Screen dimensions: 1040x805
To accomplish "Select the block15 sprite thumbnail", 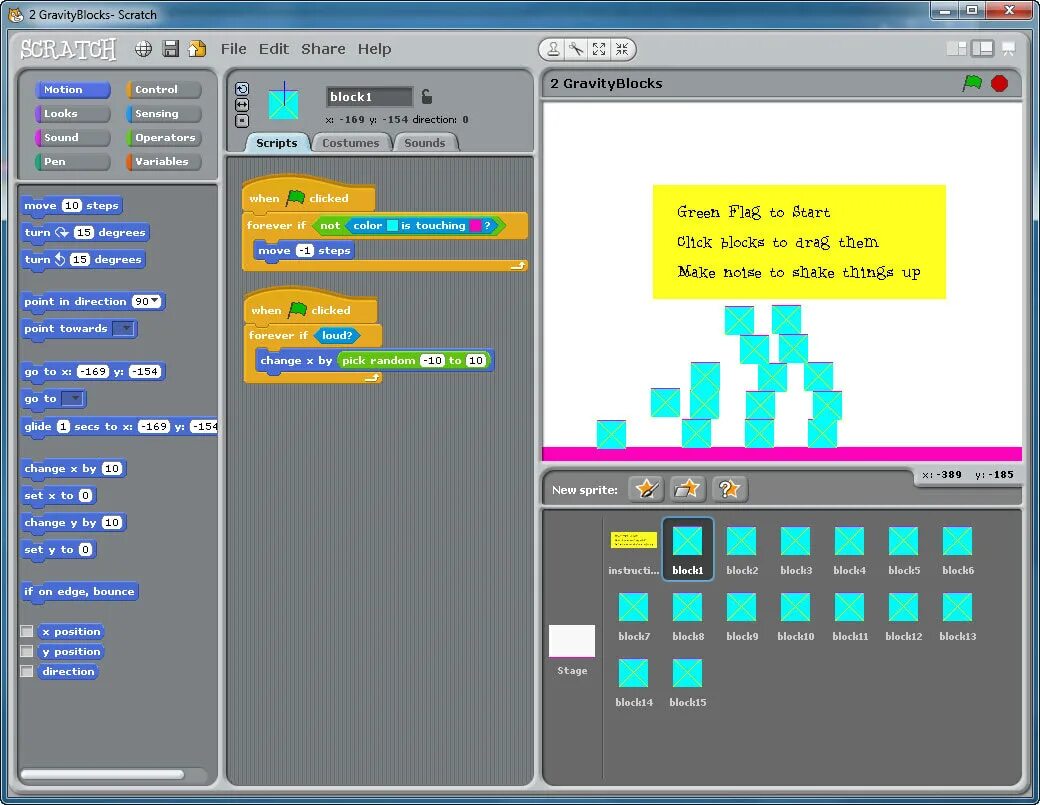I will click(x=688, y=682).
